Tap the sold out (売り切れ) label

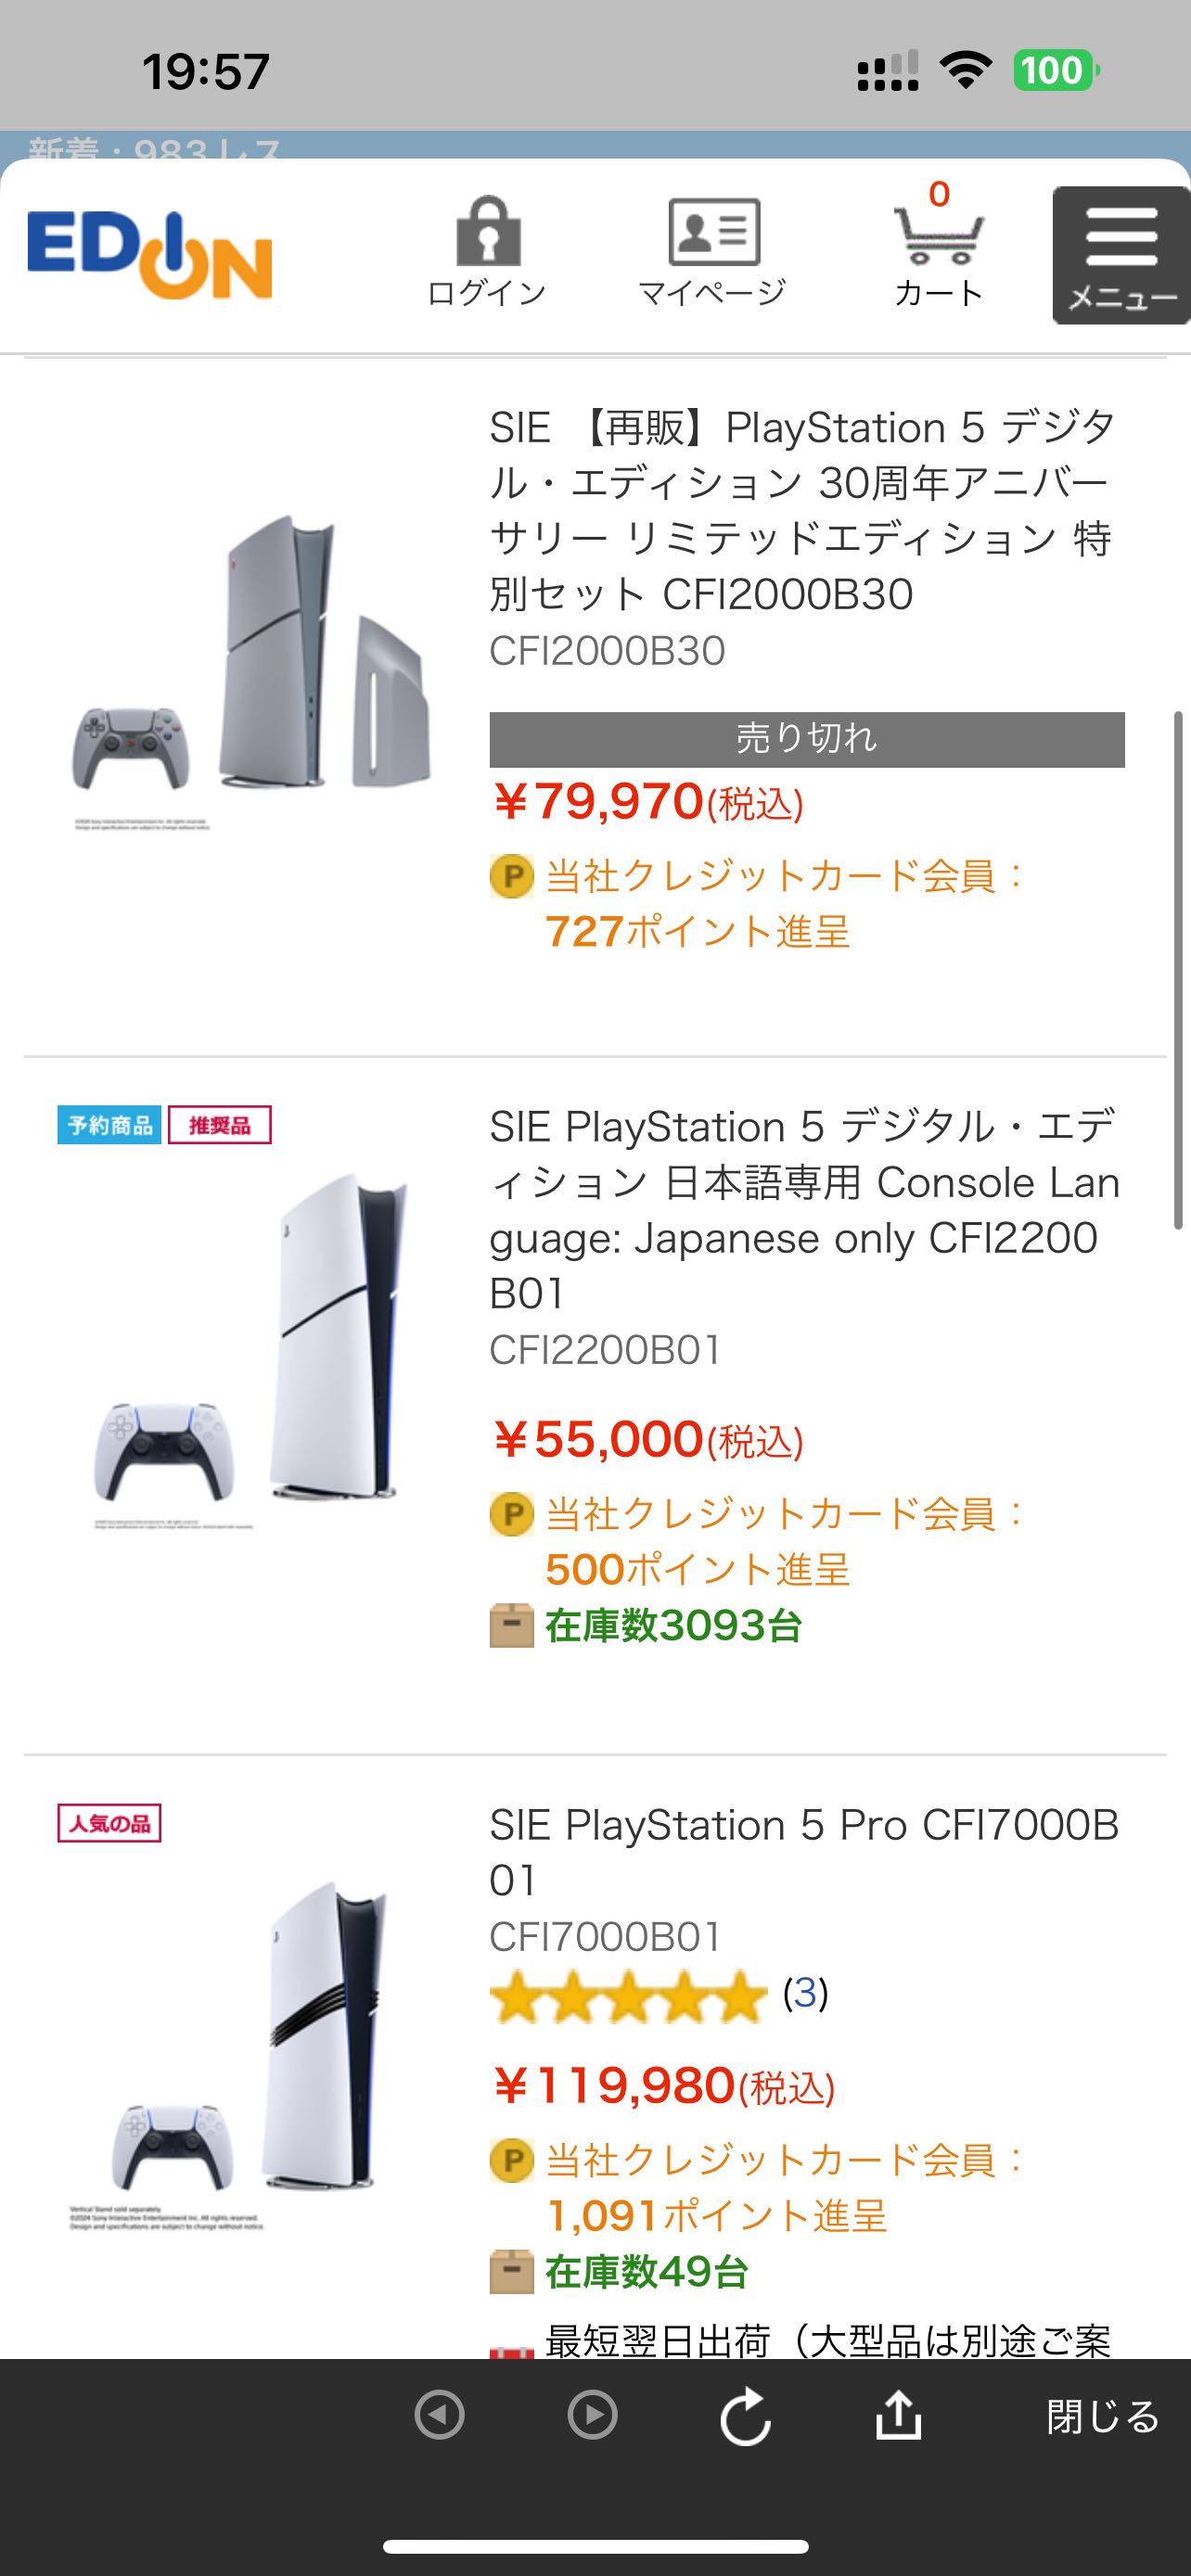[806, 739]
